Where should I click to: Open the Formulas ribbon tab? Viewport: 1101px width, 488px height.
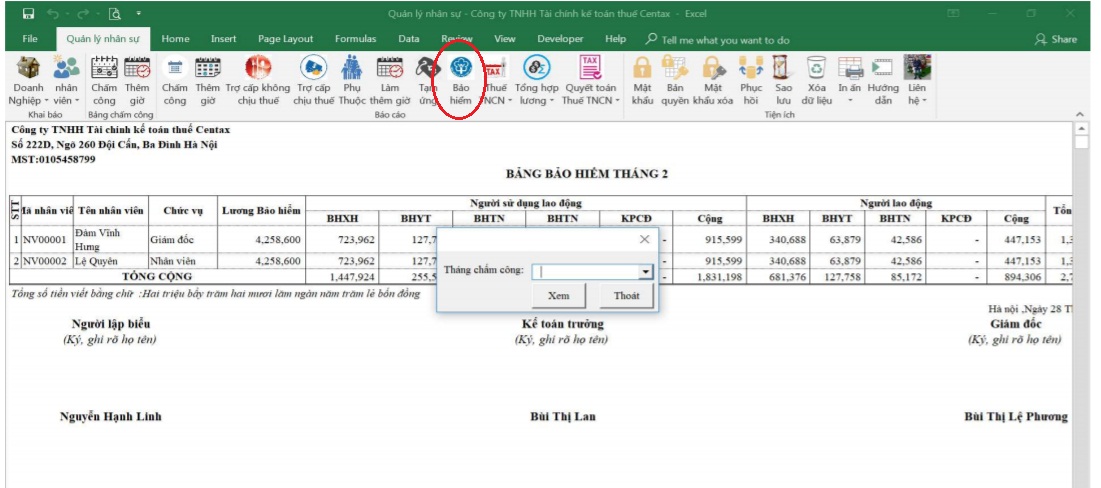(355, 39)
